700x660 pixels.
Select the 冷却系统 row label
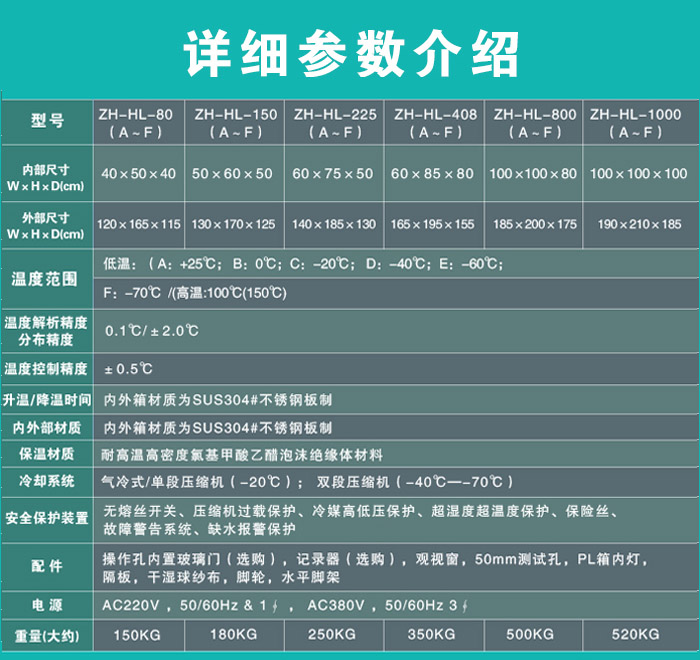(x=46, y=481)
